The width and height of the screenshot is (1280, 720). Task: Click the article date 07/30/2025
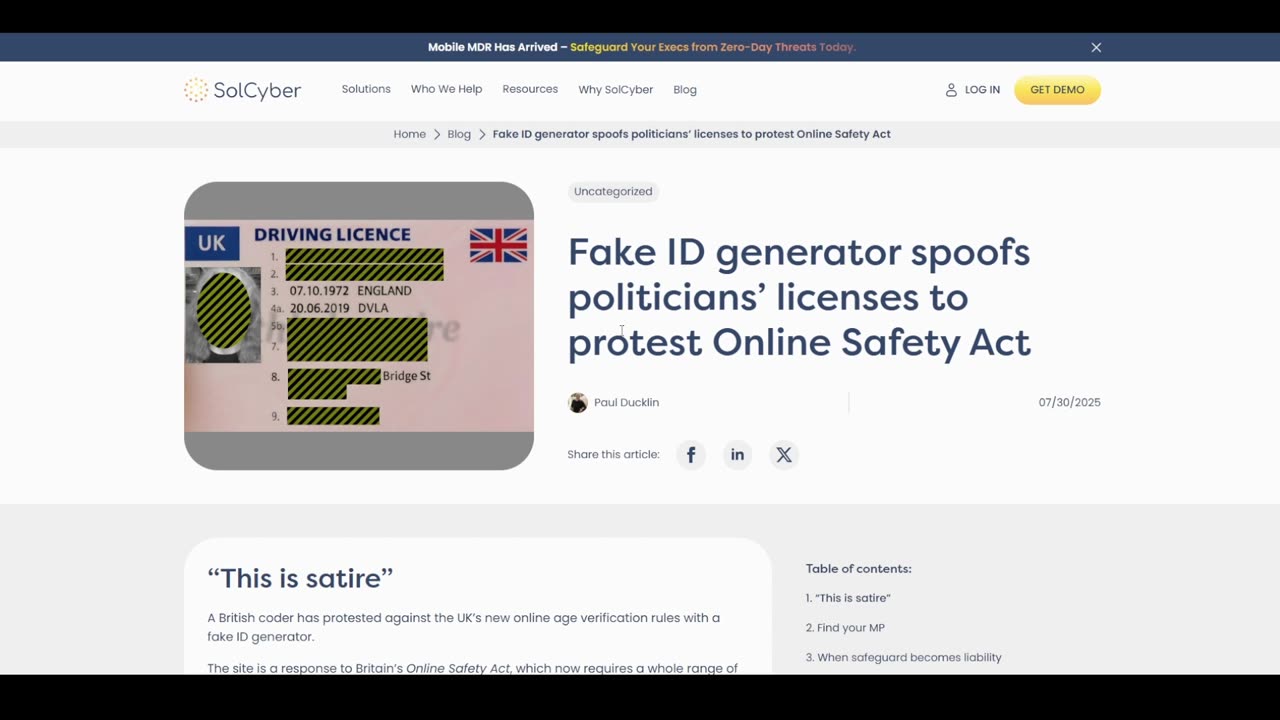(1069, 403)
